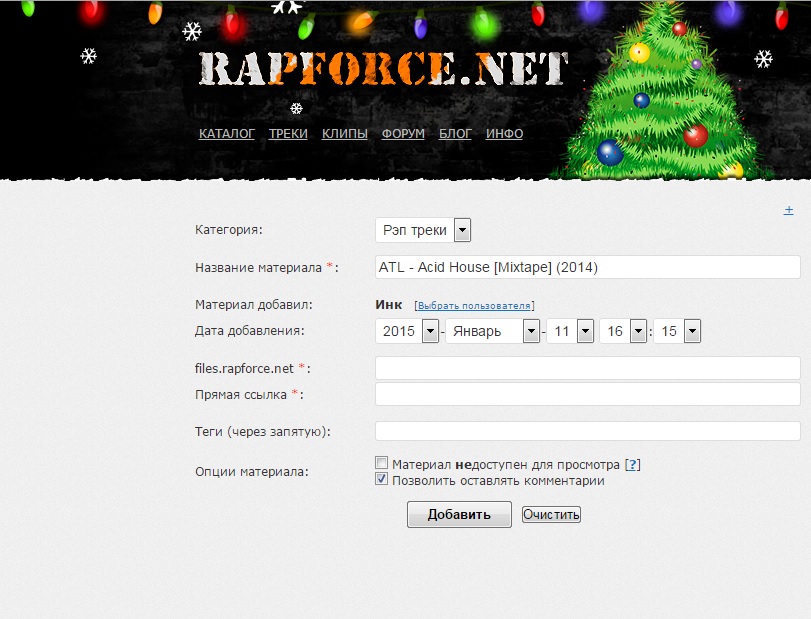Click the Добавить button
The image size is (811, 619).
459,515
